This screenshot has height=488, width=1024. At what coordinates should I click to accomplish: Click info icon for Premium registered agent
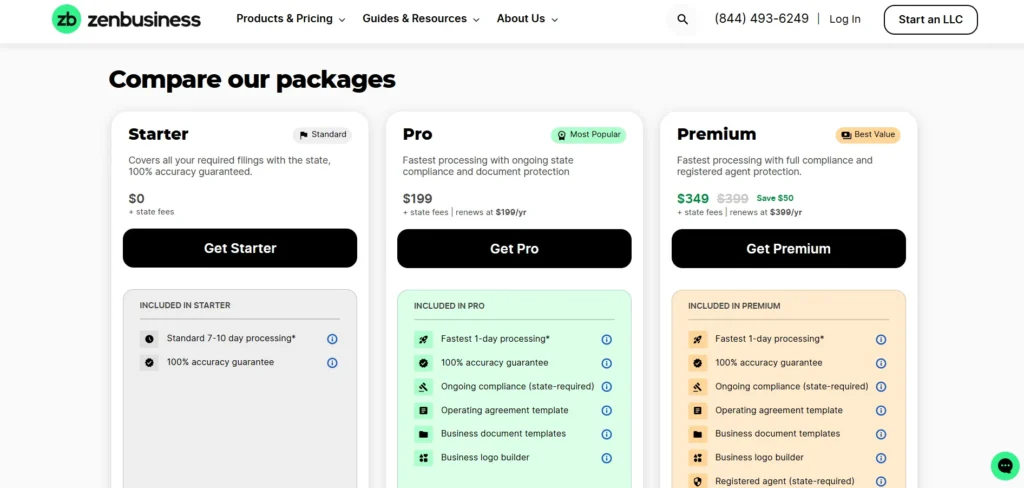pos(881,482)
